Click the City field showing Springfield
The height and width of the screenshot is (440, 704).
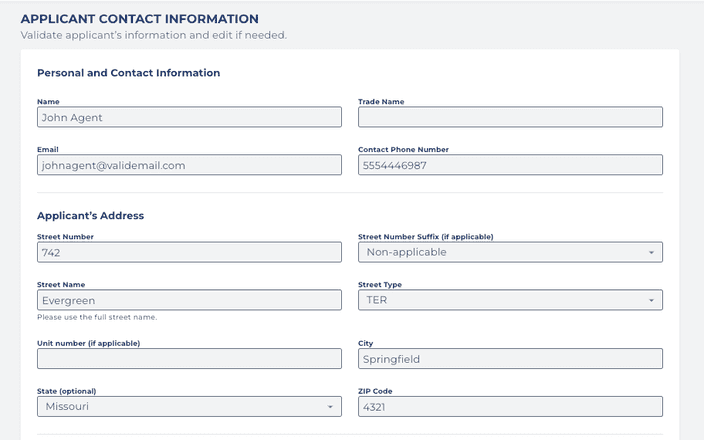[x=510, y=359]
